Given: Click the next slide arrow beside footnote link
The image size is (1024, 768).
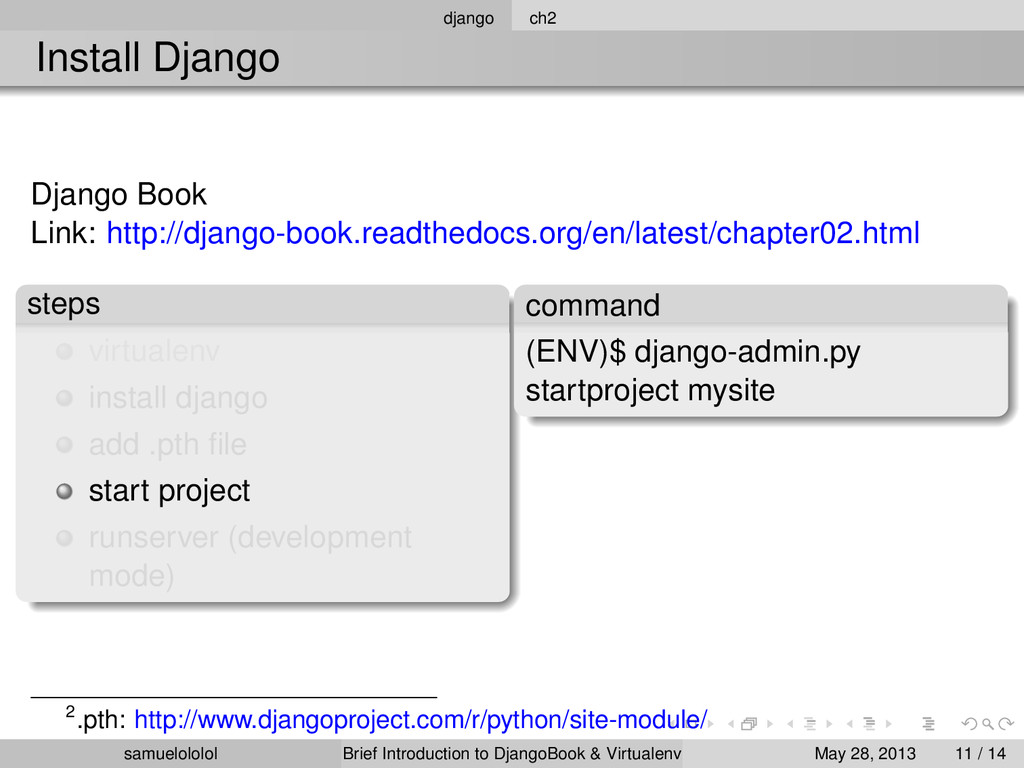Looking at the screenshot, I should point(711,724).
